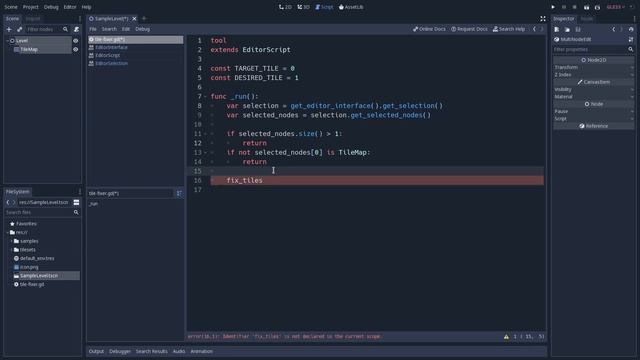Add a new node with plus icon
The height and width of the screenshot is (360, 640).
9,29
